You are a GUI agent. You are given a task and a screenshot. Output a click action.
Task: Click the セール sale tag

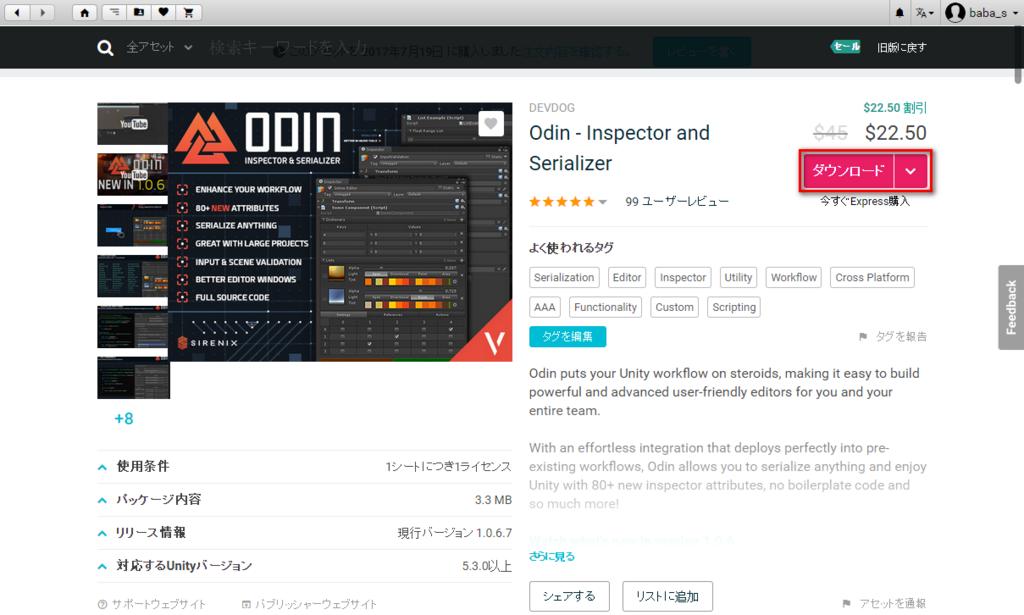coord(846,46)
